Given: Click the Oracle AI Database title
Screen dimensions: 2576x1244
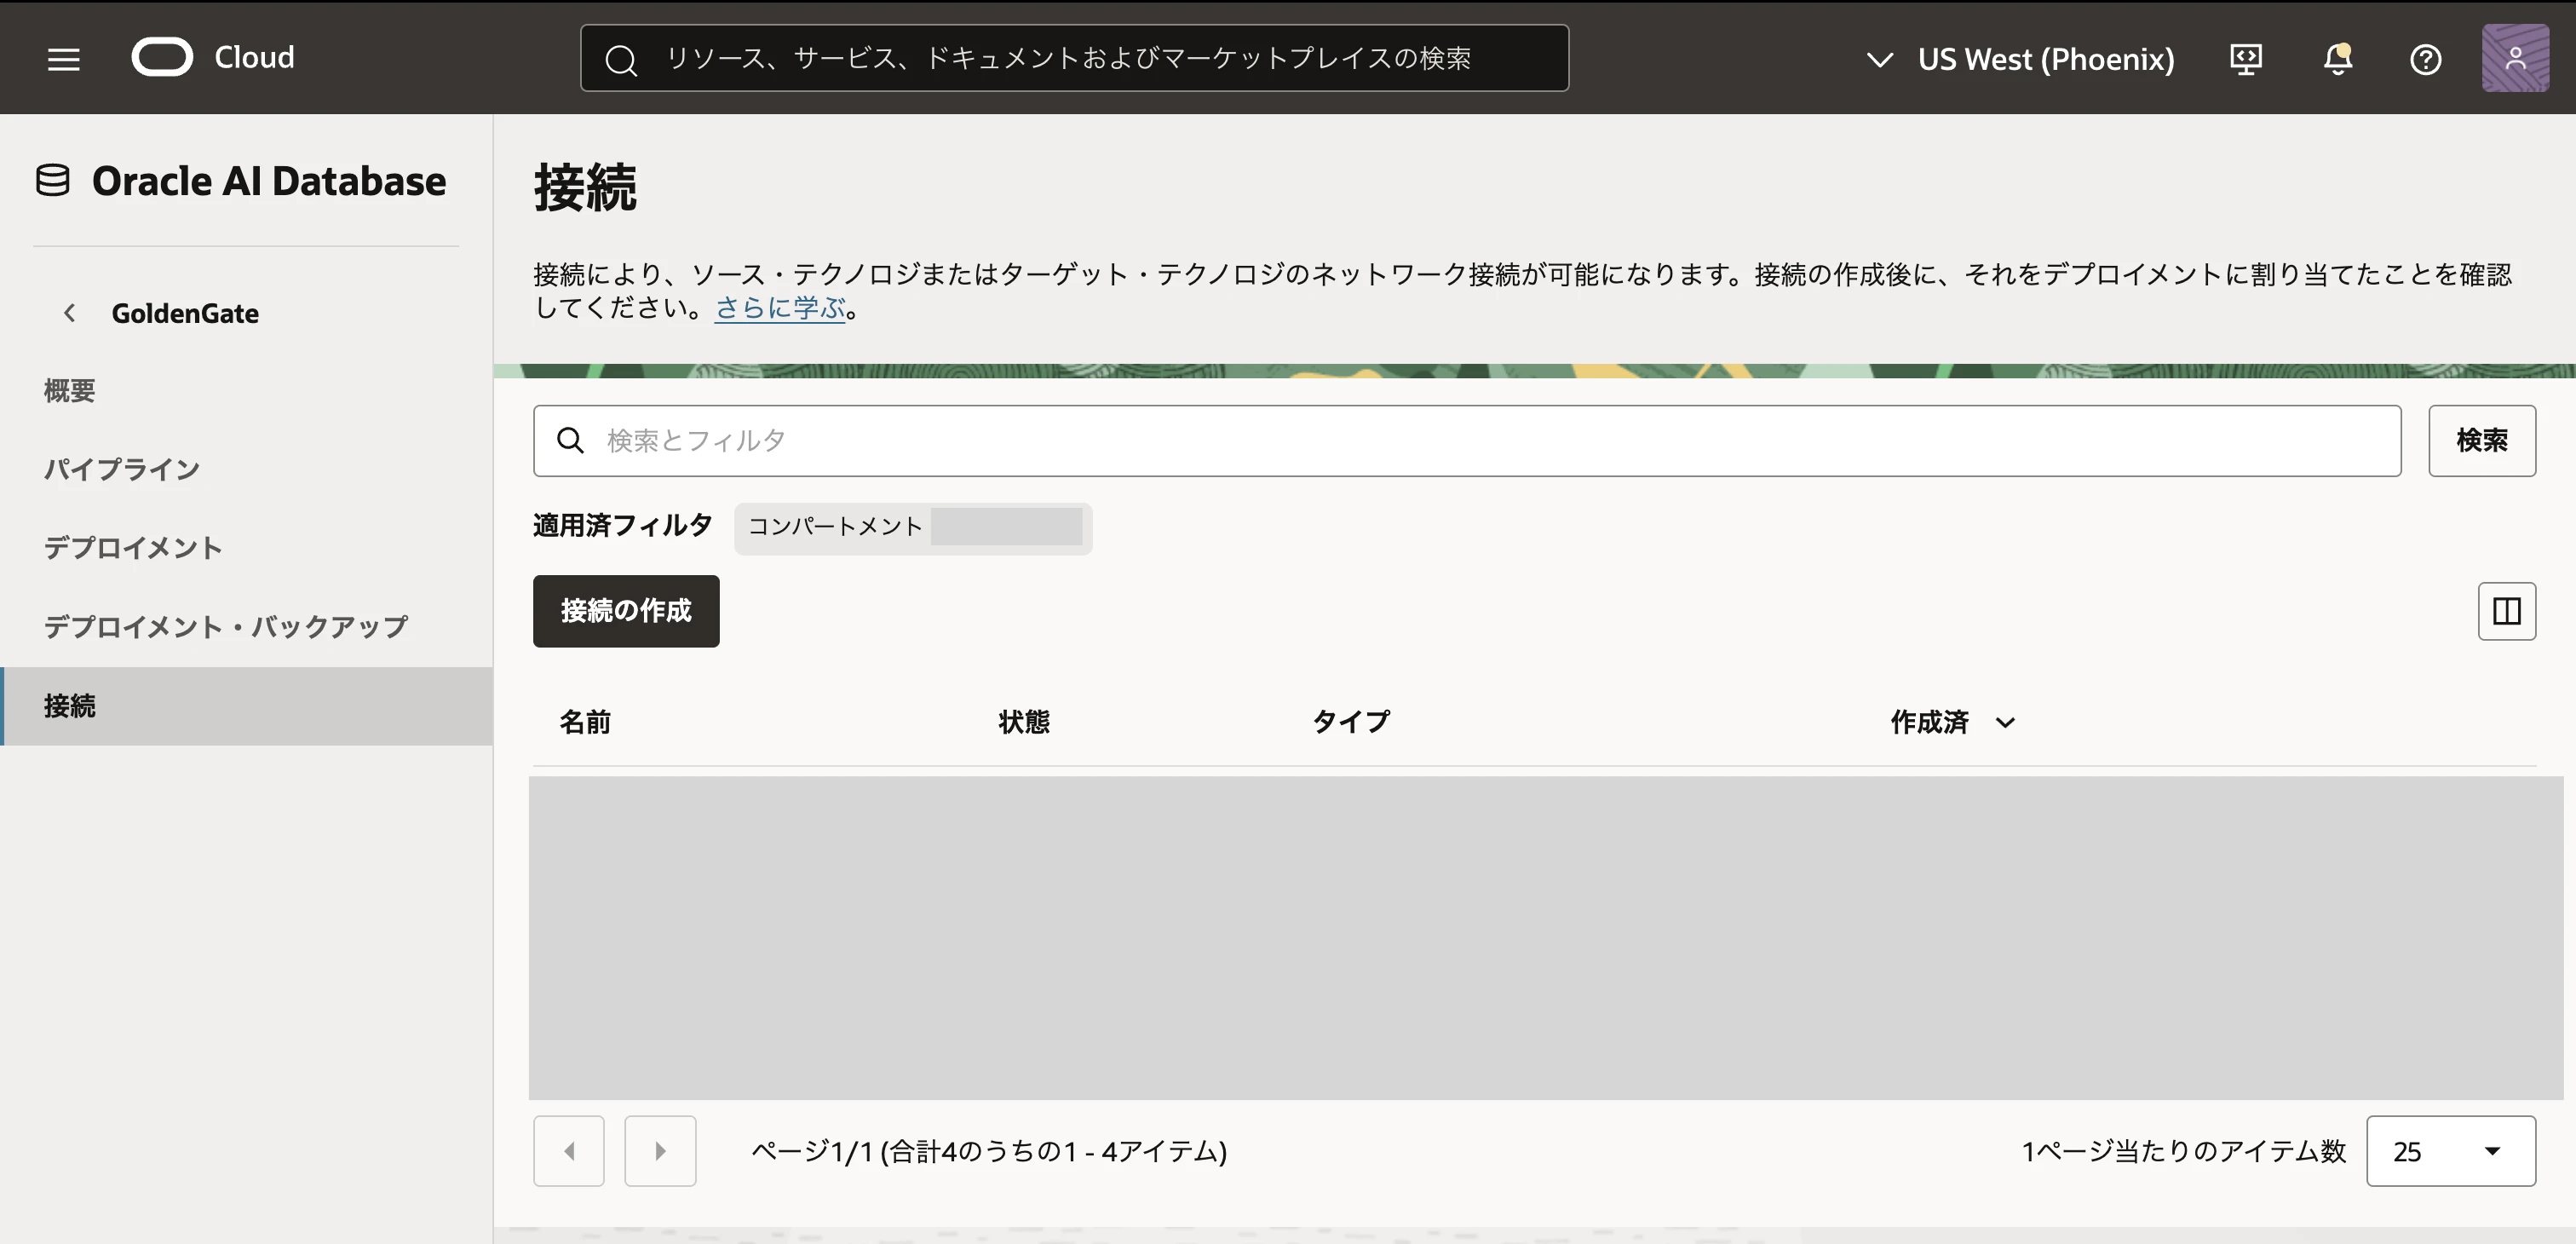Looking at the screenshot, I should coord(269,181).
